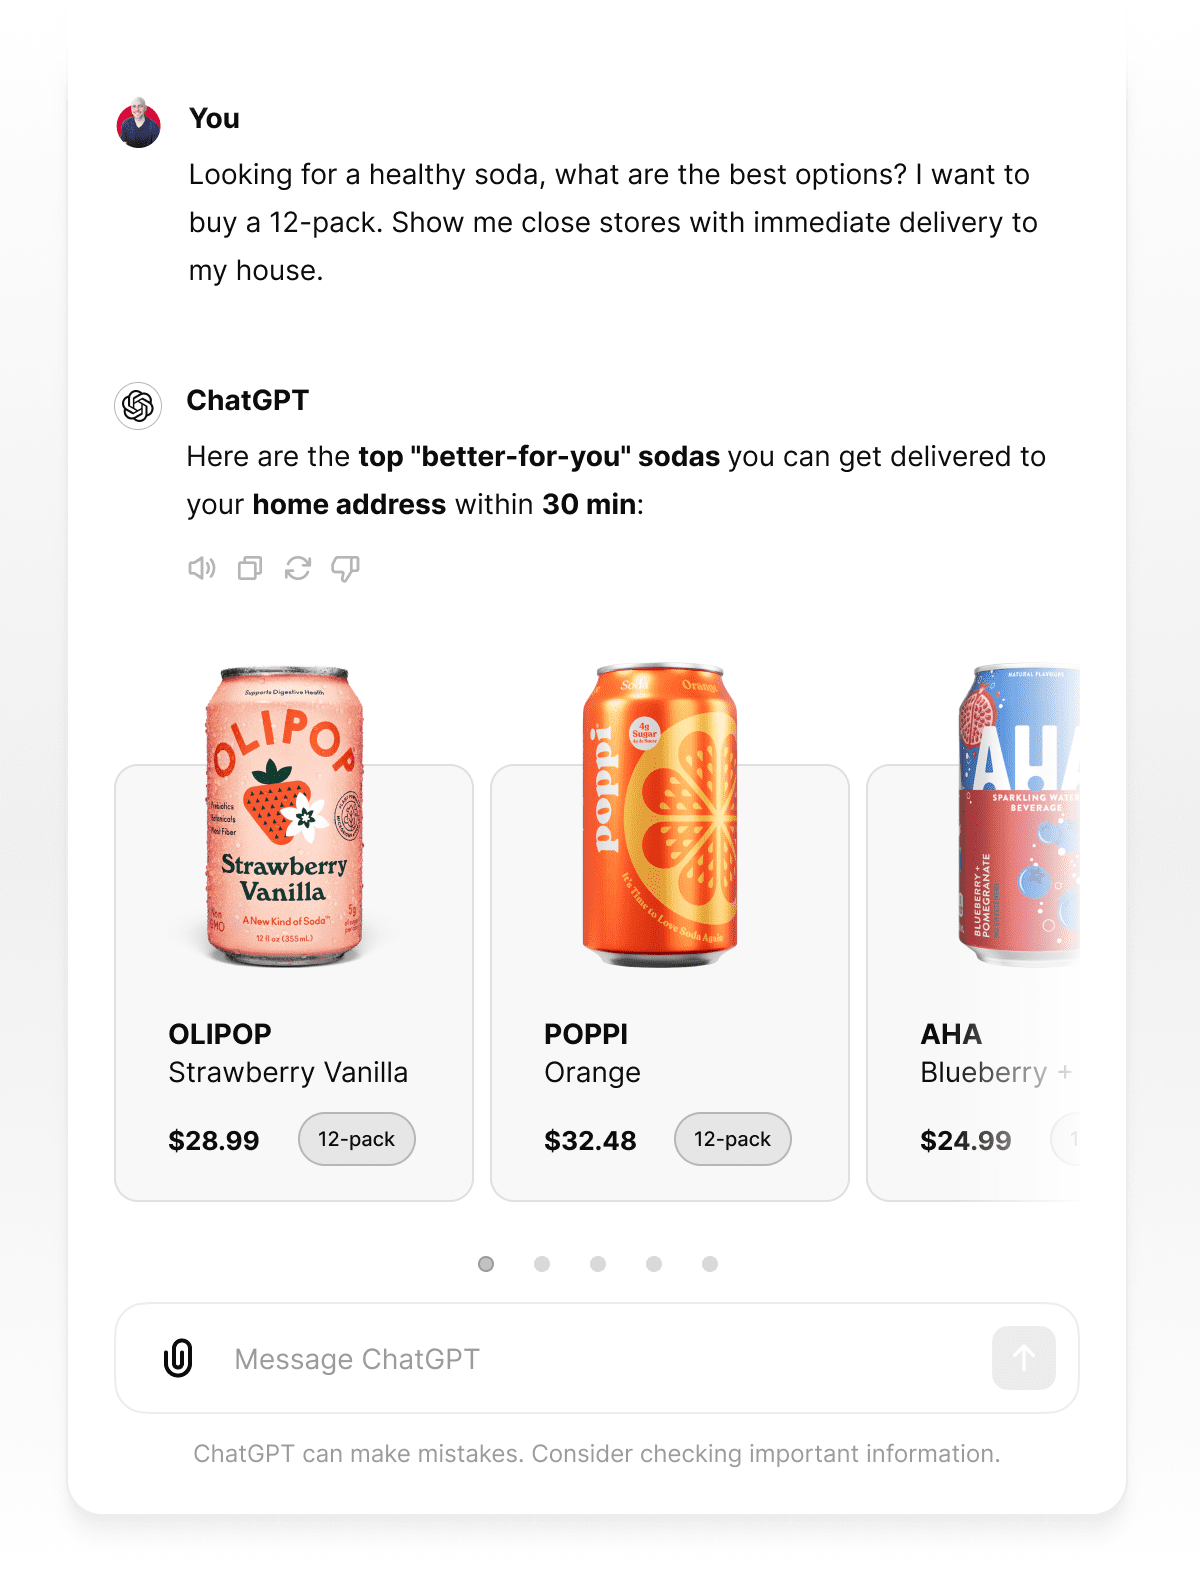This screenshot has width=1200, height=1582.
Task: Click the POPPI Orange can image
Action: click(x=660, y=816)
